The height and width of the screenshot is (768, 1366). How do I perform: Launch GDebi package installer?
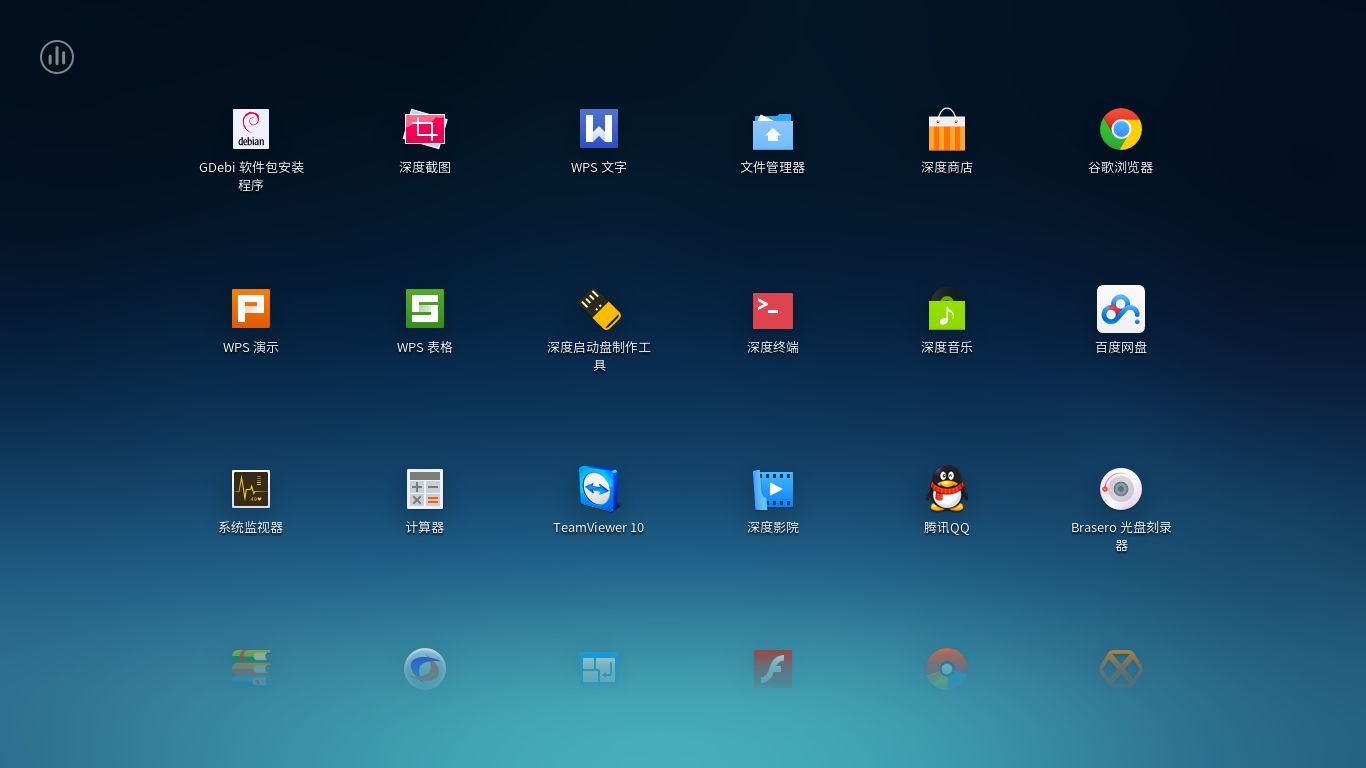point(251,129)
